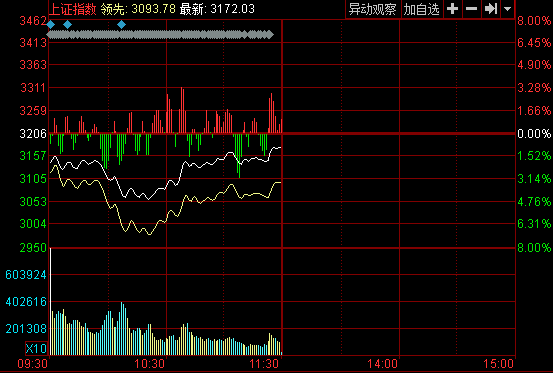The height and width of the screenshot is (373, 553).
Task: Click the plus zoom-in icon
Action: 452,9
